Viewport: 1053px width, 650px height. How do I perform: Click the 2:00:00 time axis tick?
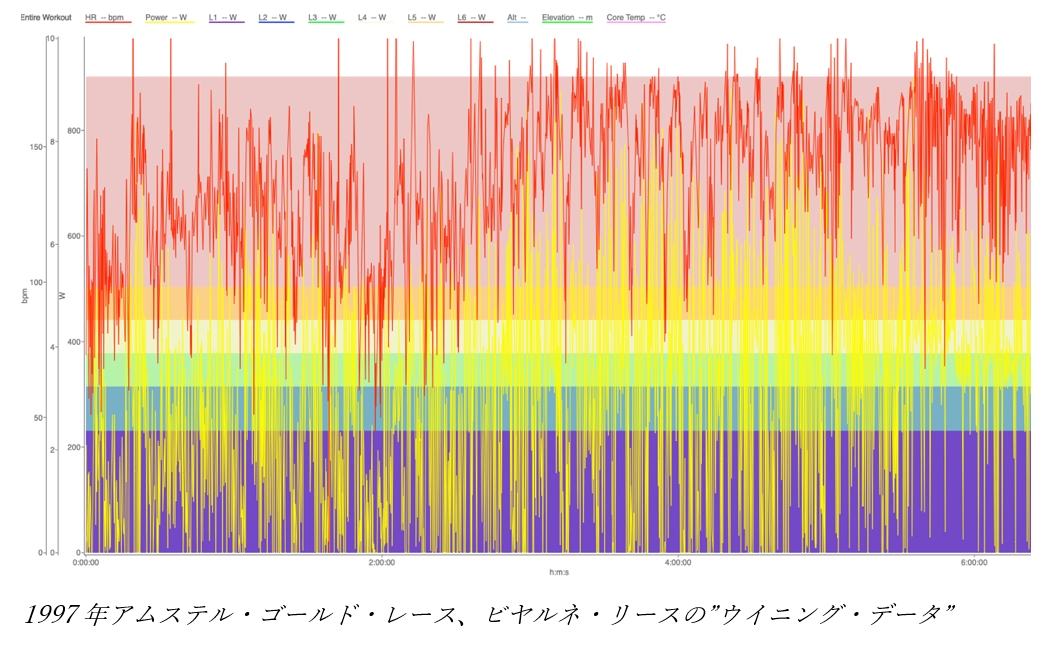pyautogui.click(x=381, y=562)
